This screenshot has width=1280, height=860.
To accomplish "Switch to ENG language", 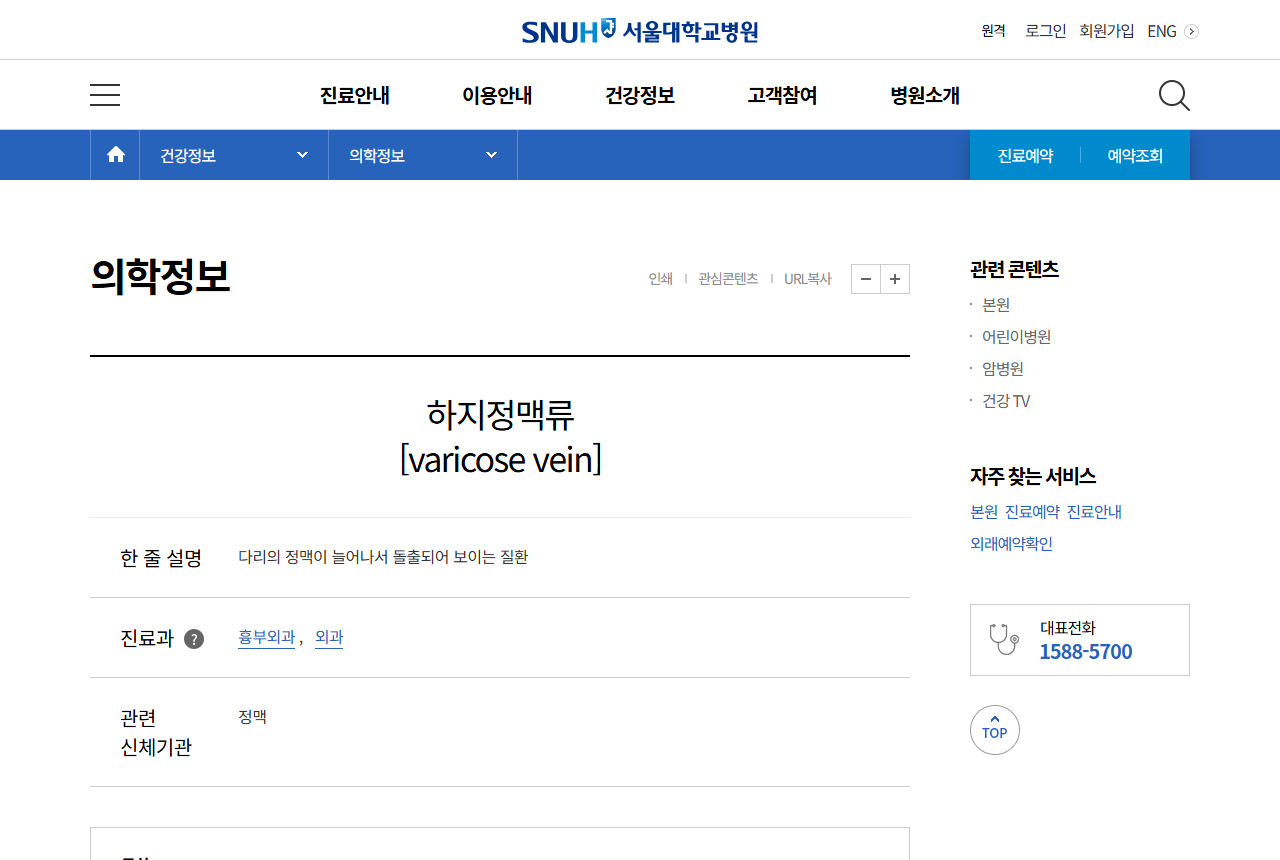I will (1162, 31).
